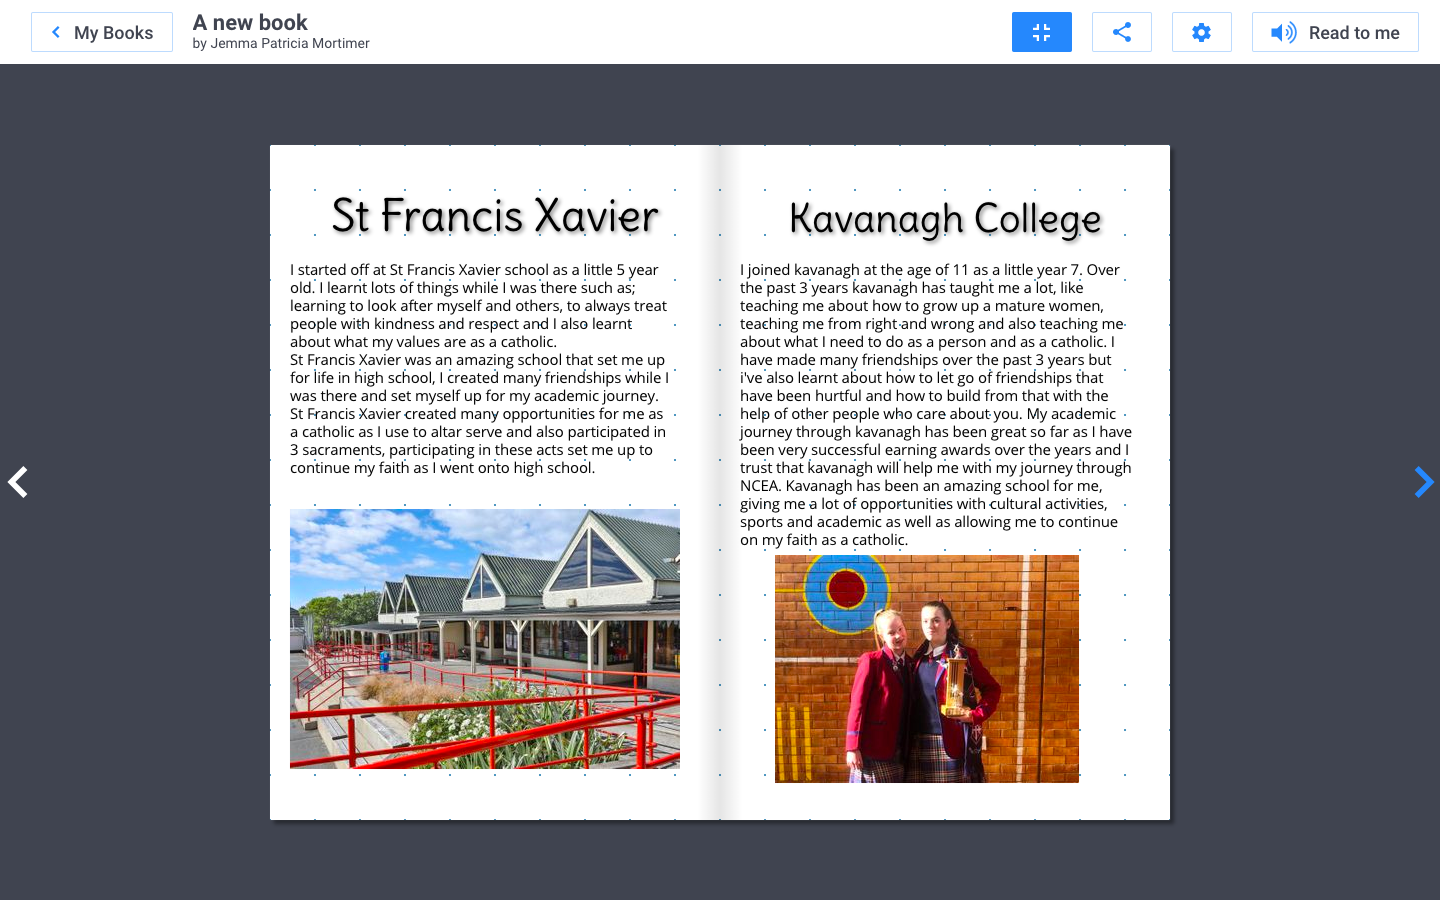Click the Kavanagh College paragraph text
This screenshot has width=1440, height=900.
click(x=935, y=405)
